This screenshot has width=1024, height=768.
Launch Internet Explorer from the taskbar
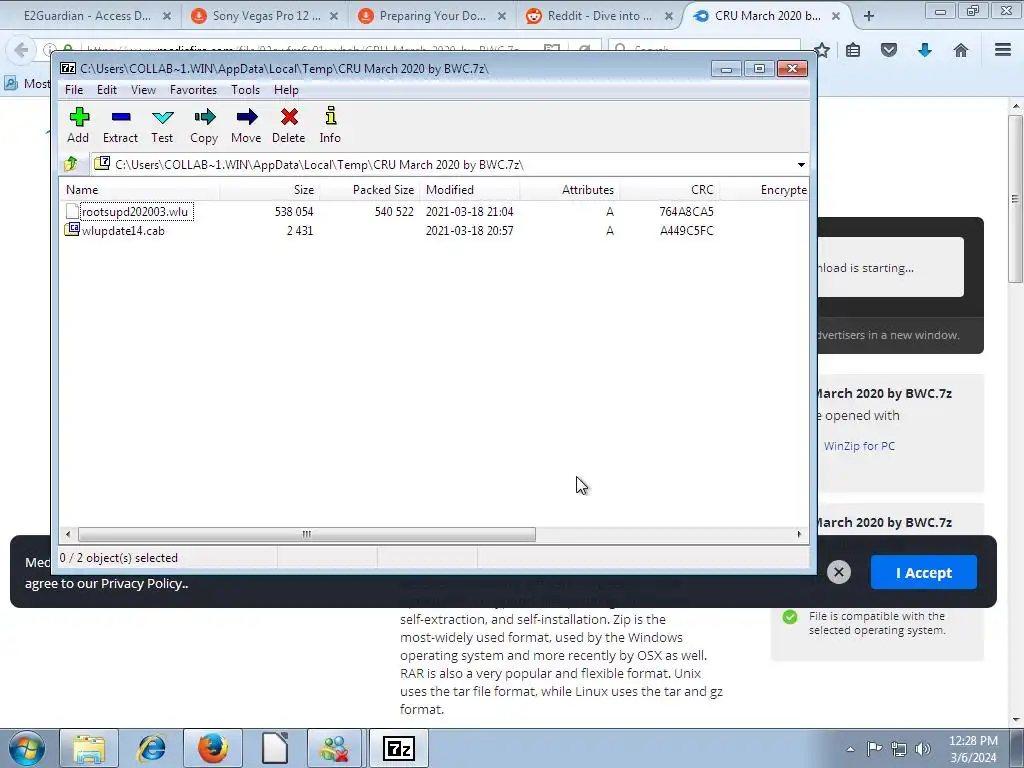tap(151, 748)
